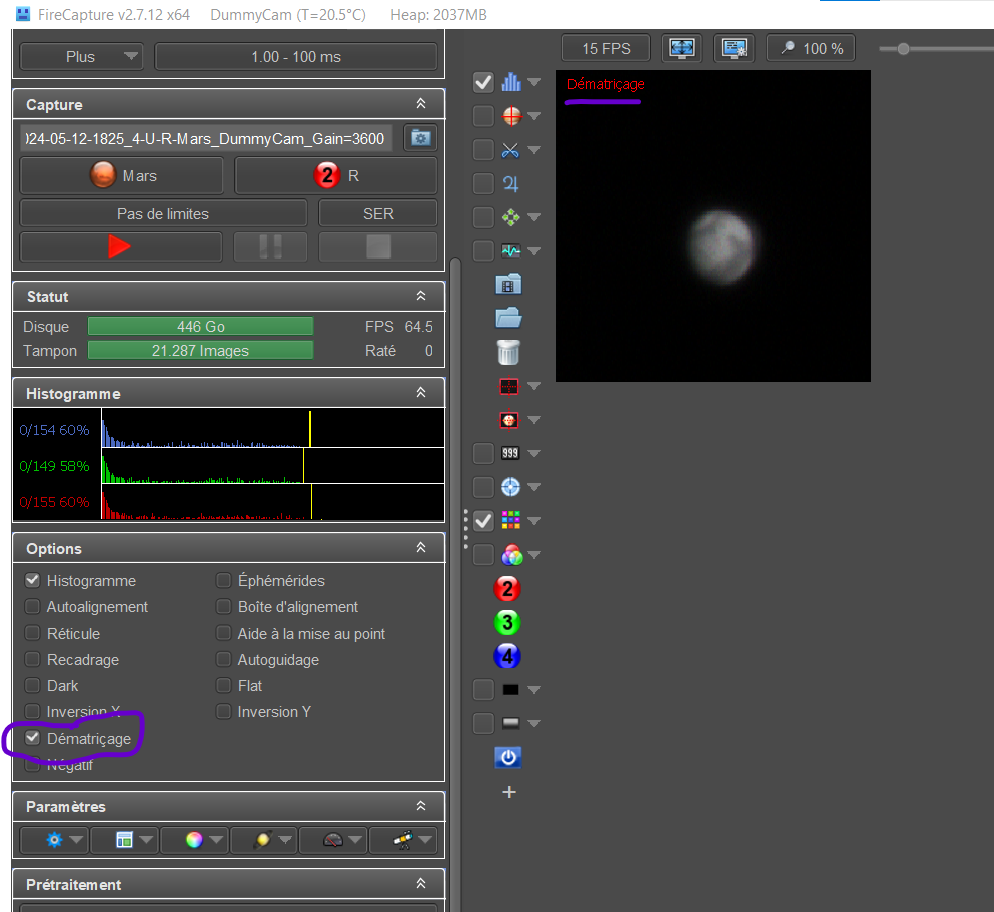Enable the Inversion Y checkbox
Viewport: 994px width, 912px height.
tap(223, 711)
